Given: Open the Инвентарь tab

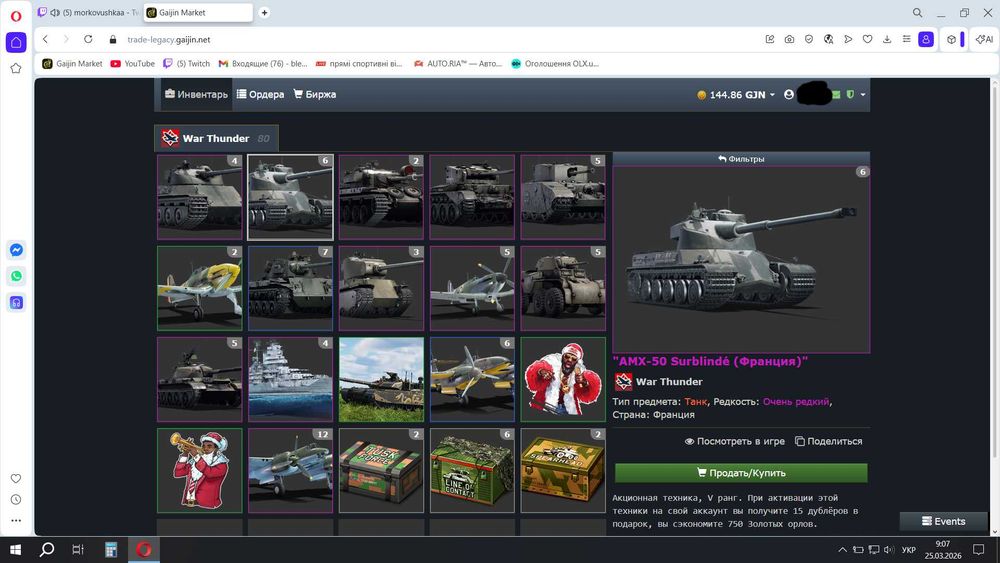Looking at the screenshot, I should [x=196, y=94].
